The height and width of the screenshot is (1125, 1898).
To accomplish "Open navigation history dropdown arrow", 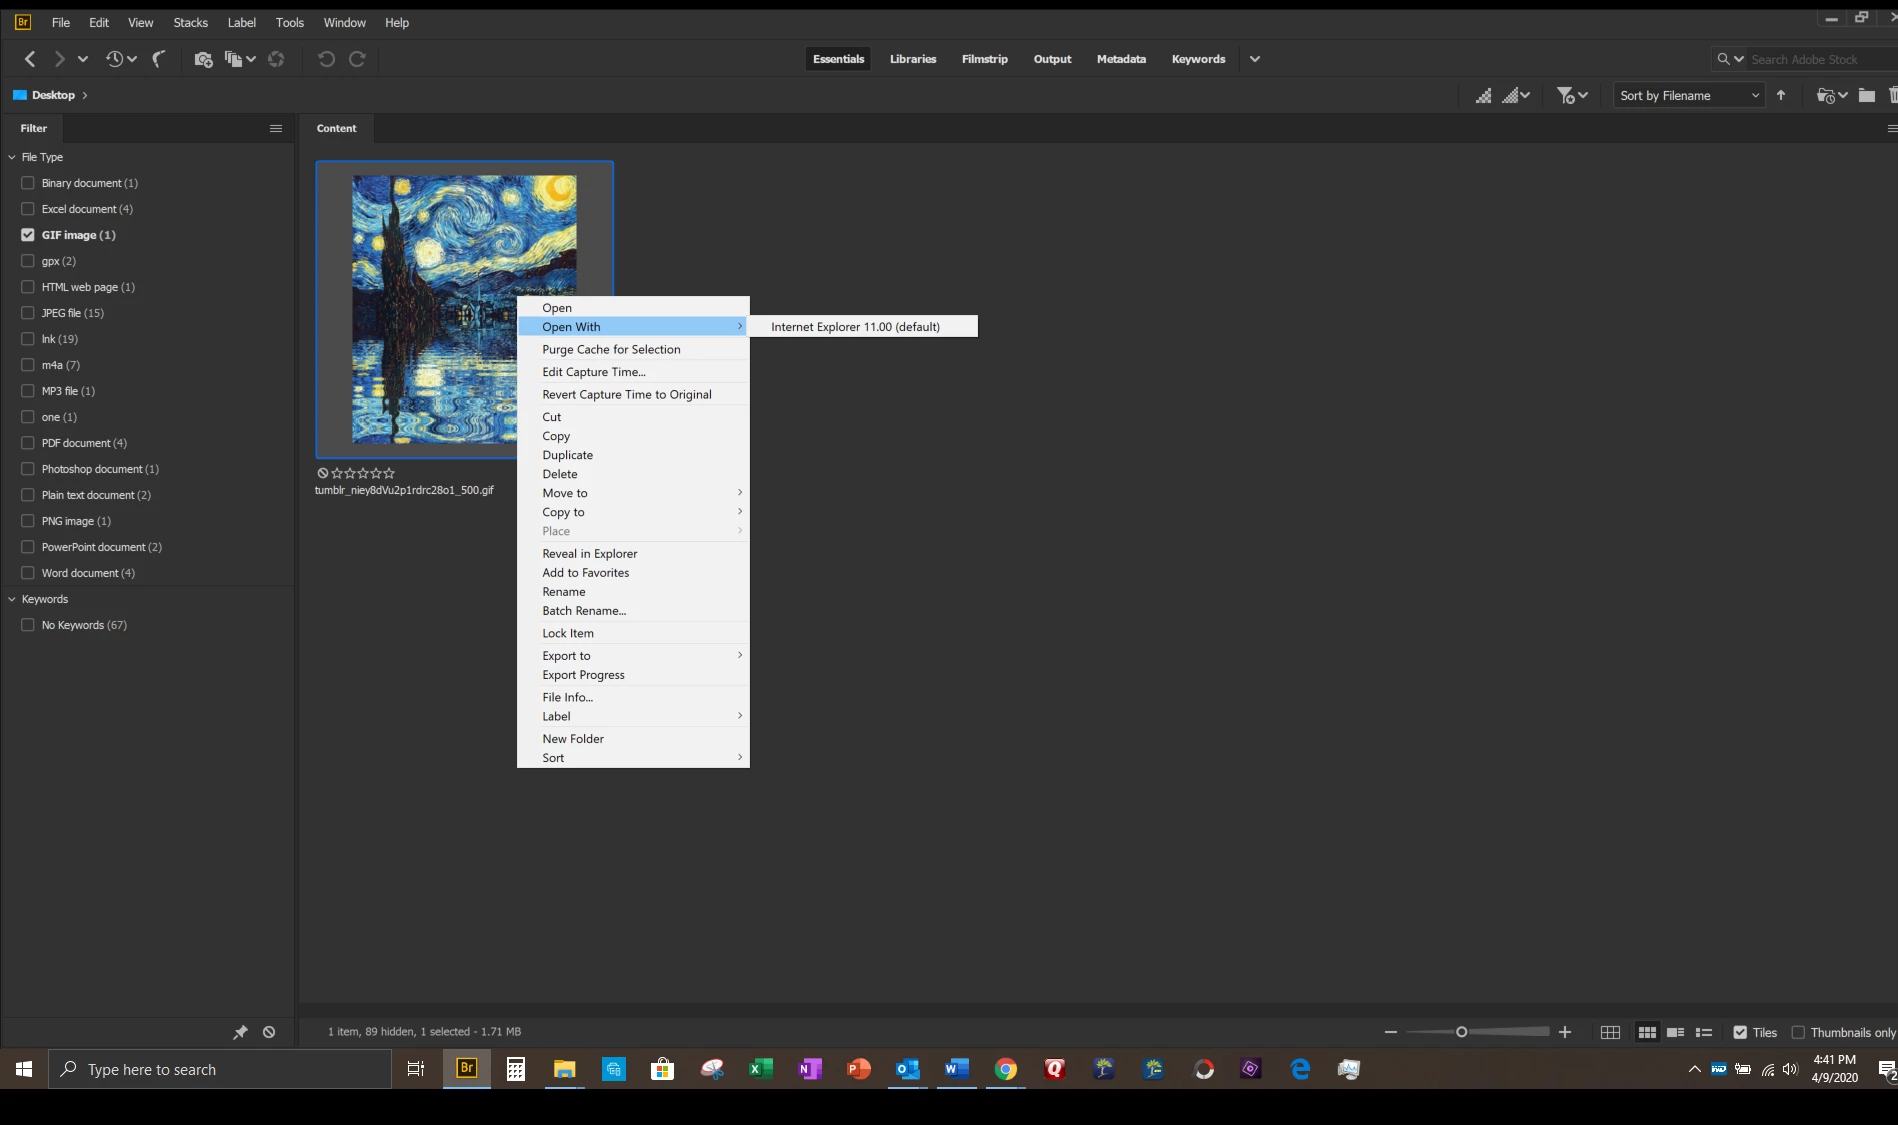I will coord(83,59).
